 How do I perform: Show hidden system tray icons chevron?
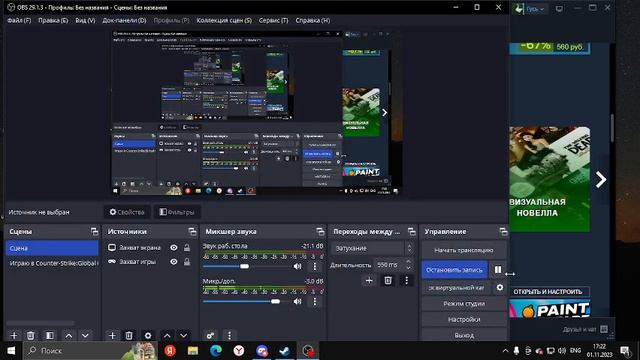tap(505, 351)
